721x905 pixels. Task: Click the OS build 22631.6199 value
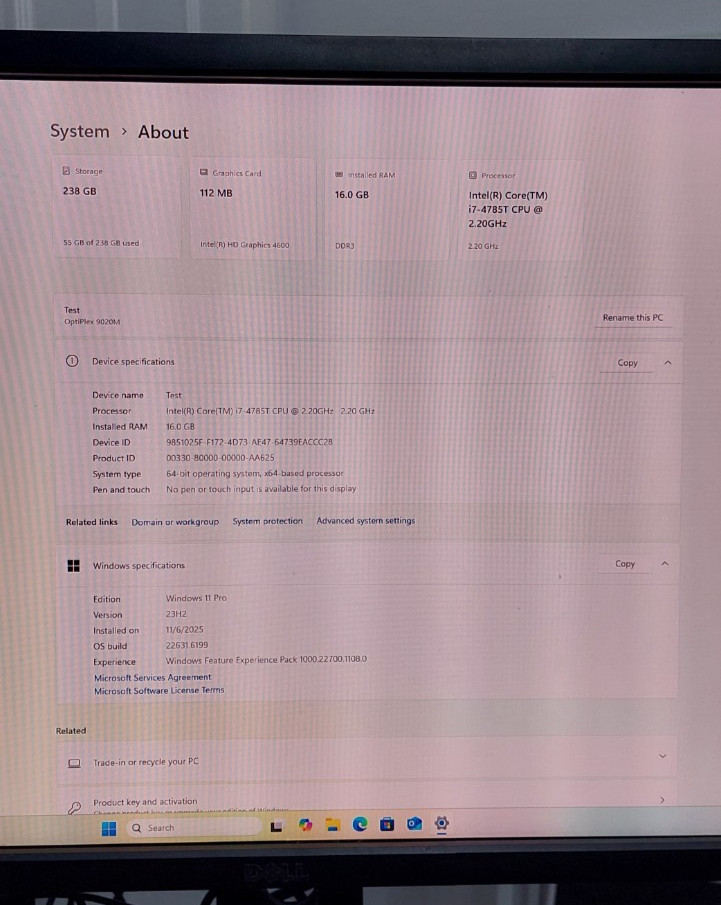click(x=187, y=645)
